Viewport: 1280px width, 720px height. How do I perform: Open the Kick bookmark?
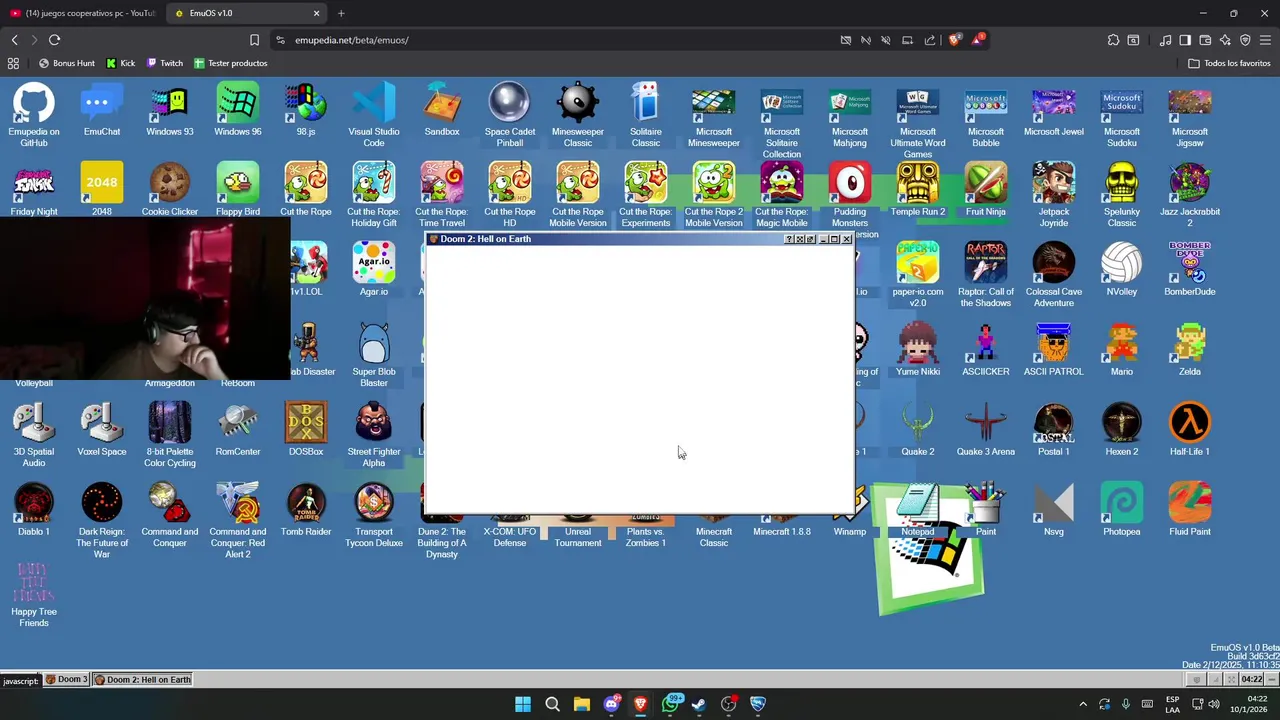121,63
